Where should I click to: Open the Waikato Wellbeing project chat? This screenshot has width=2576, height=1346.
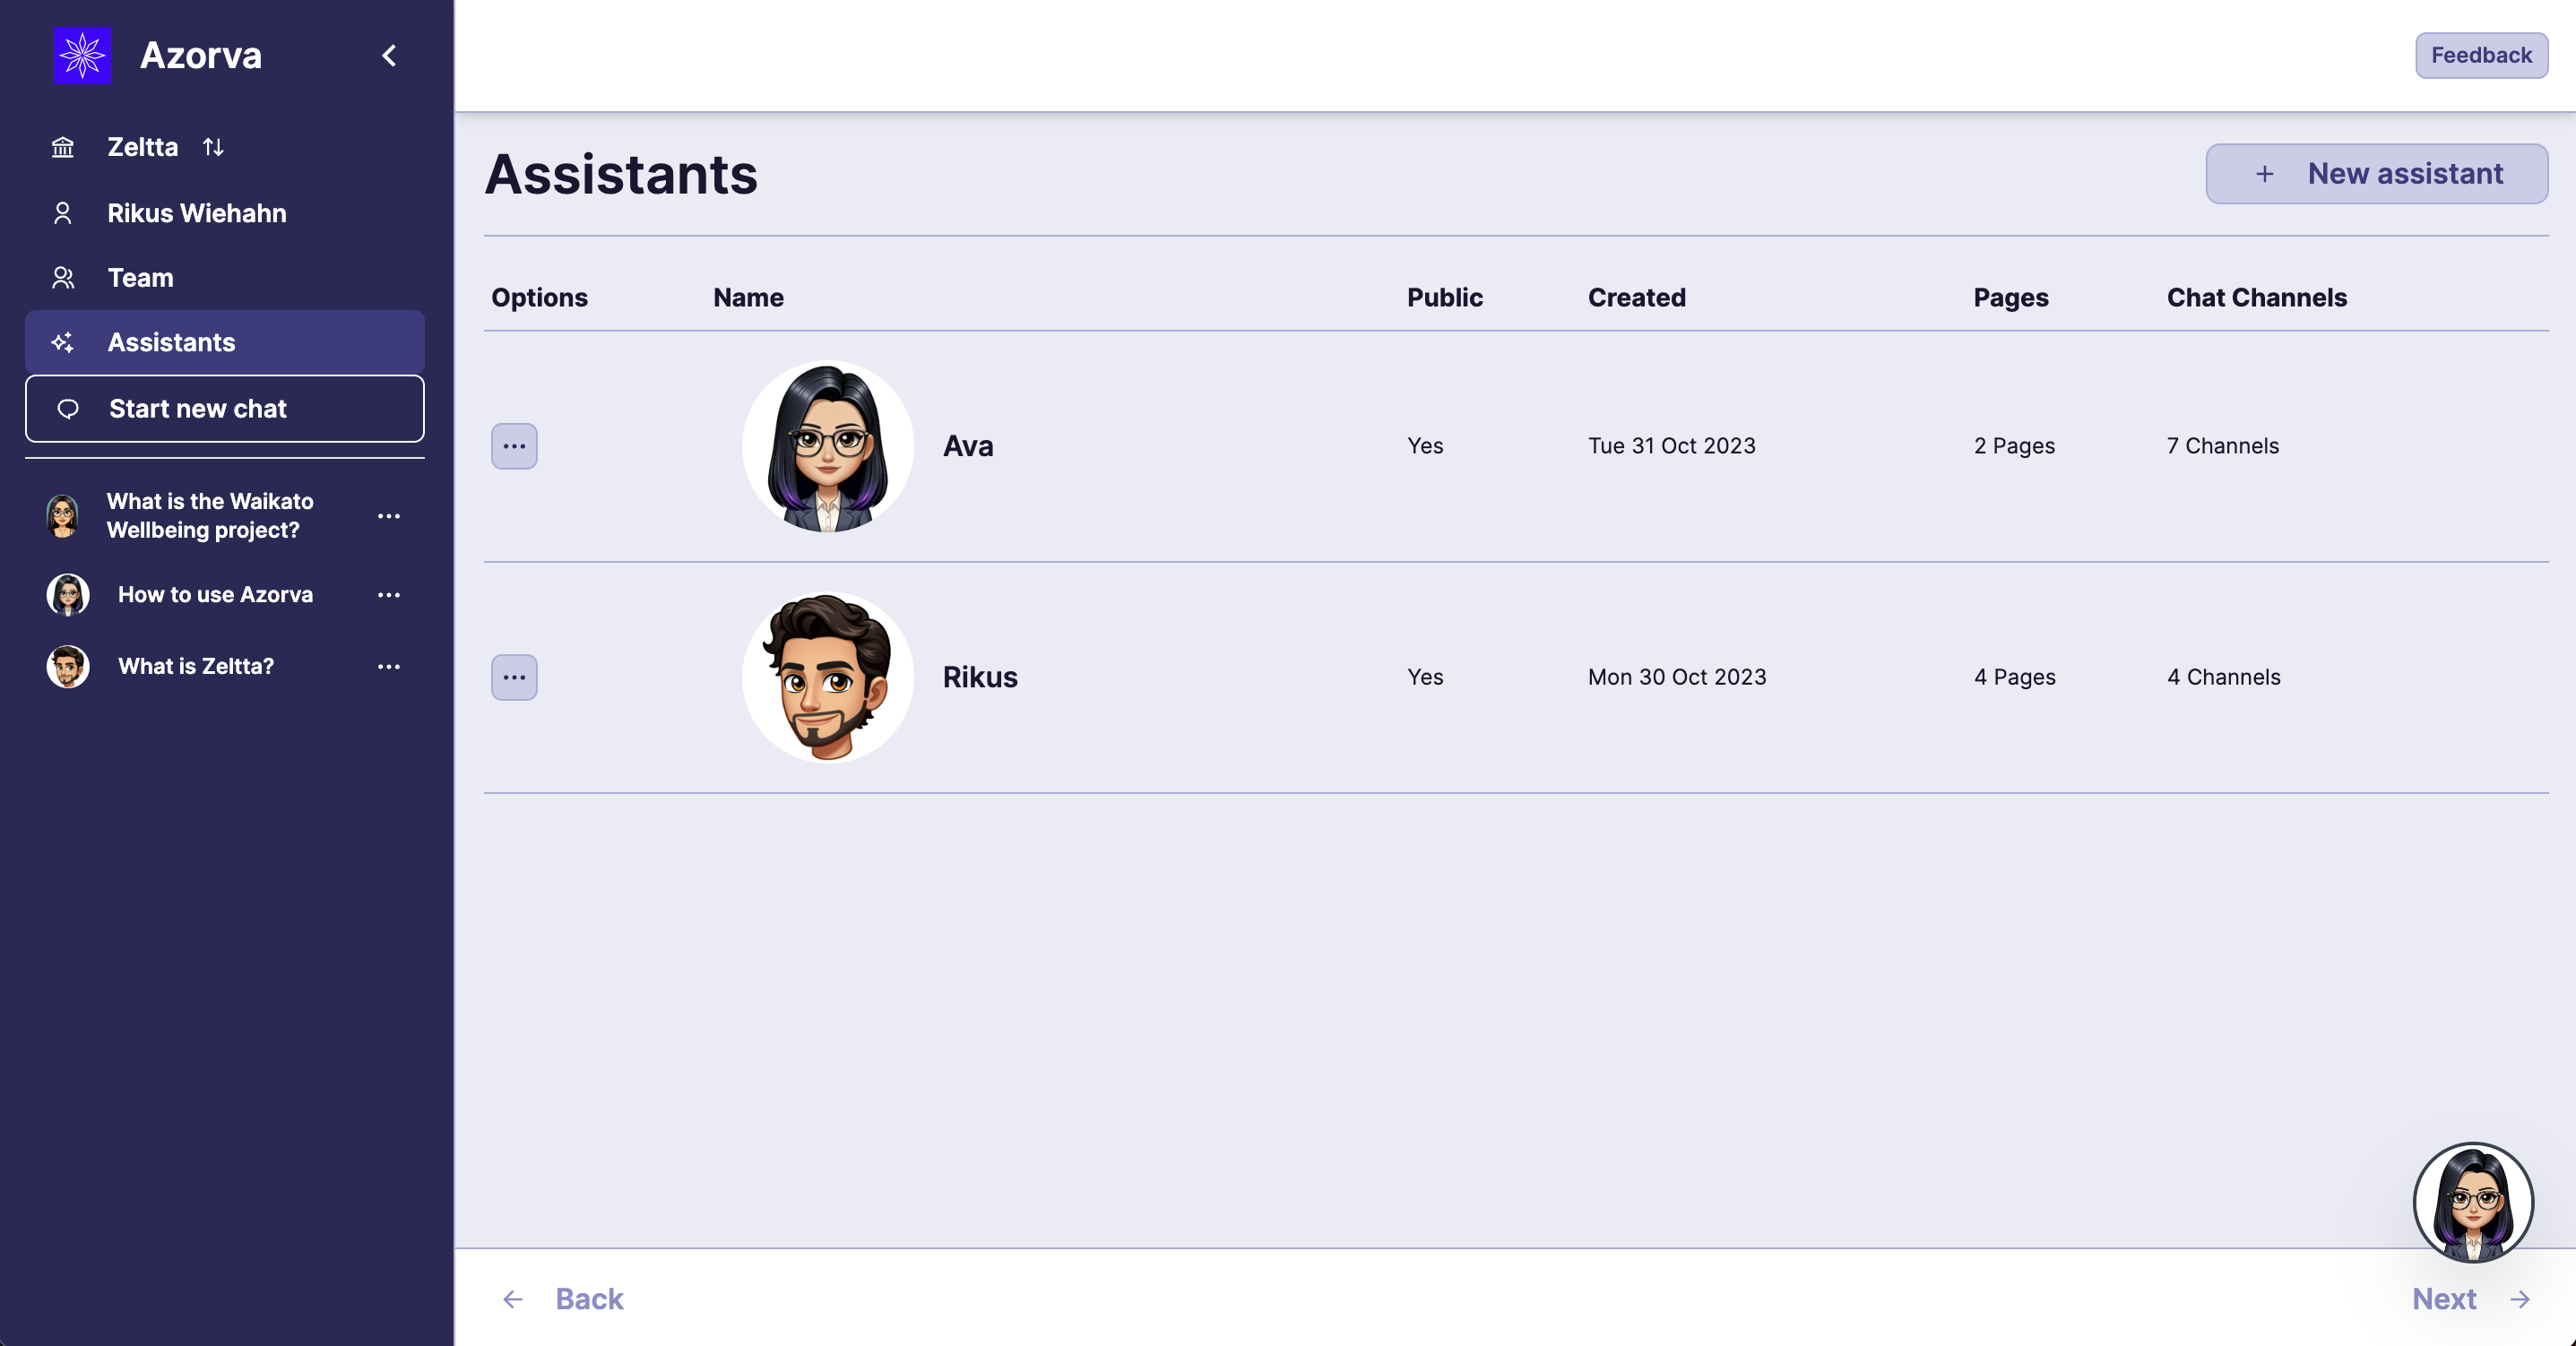[209, 515]
